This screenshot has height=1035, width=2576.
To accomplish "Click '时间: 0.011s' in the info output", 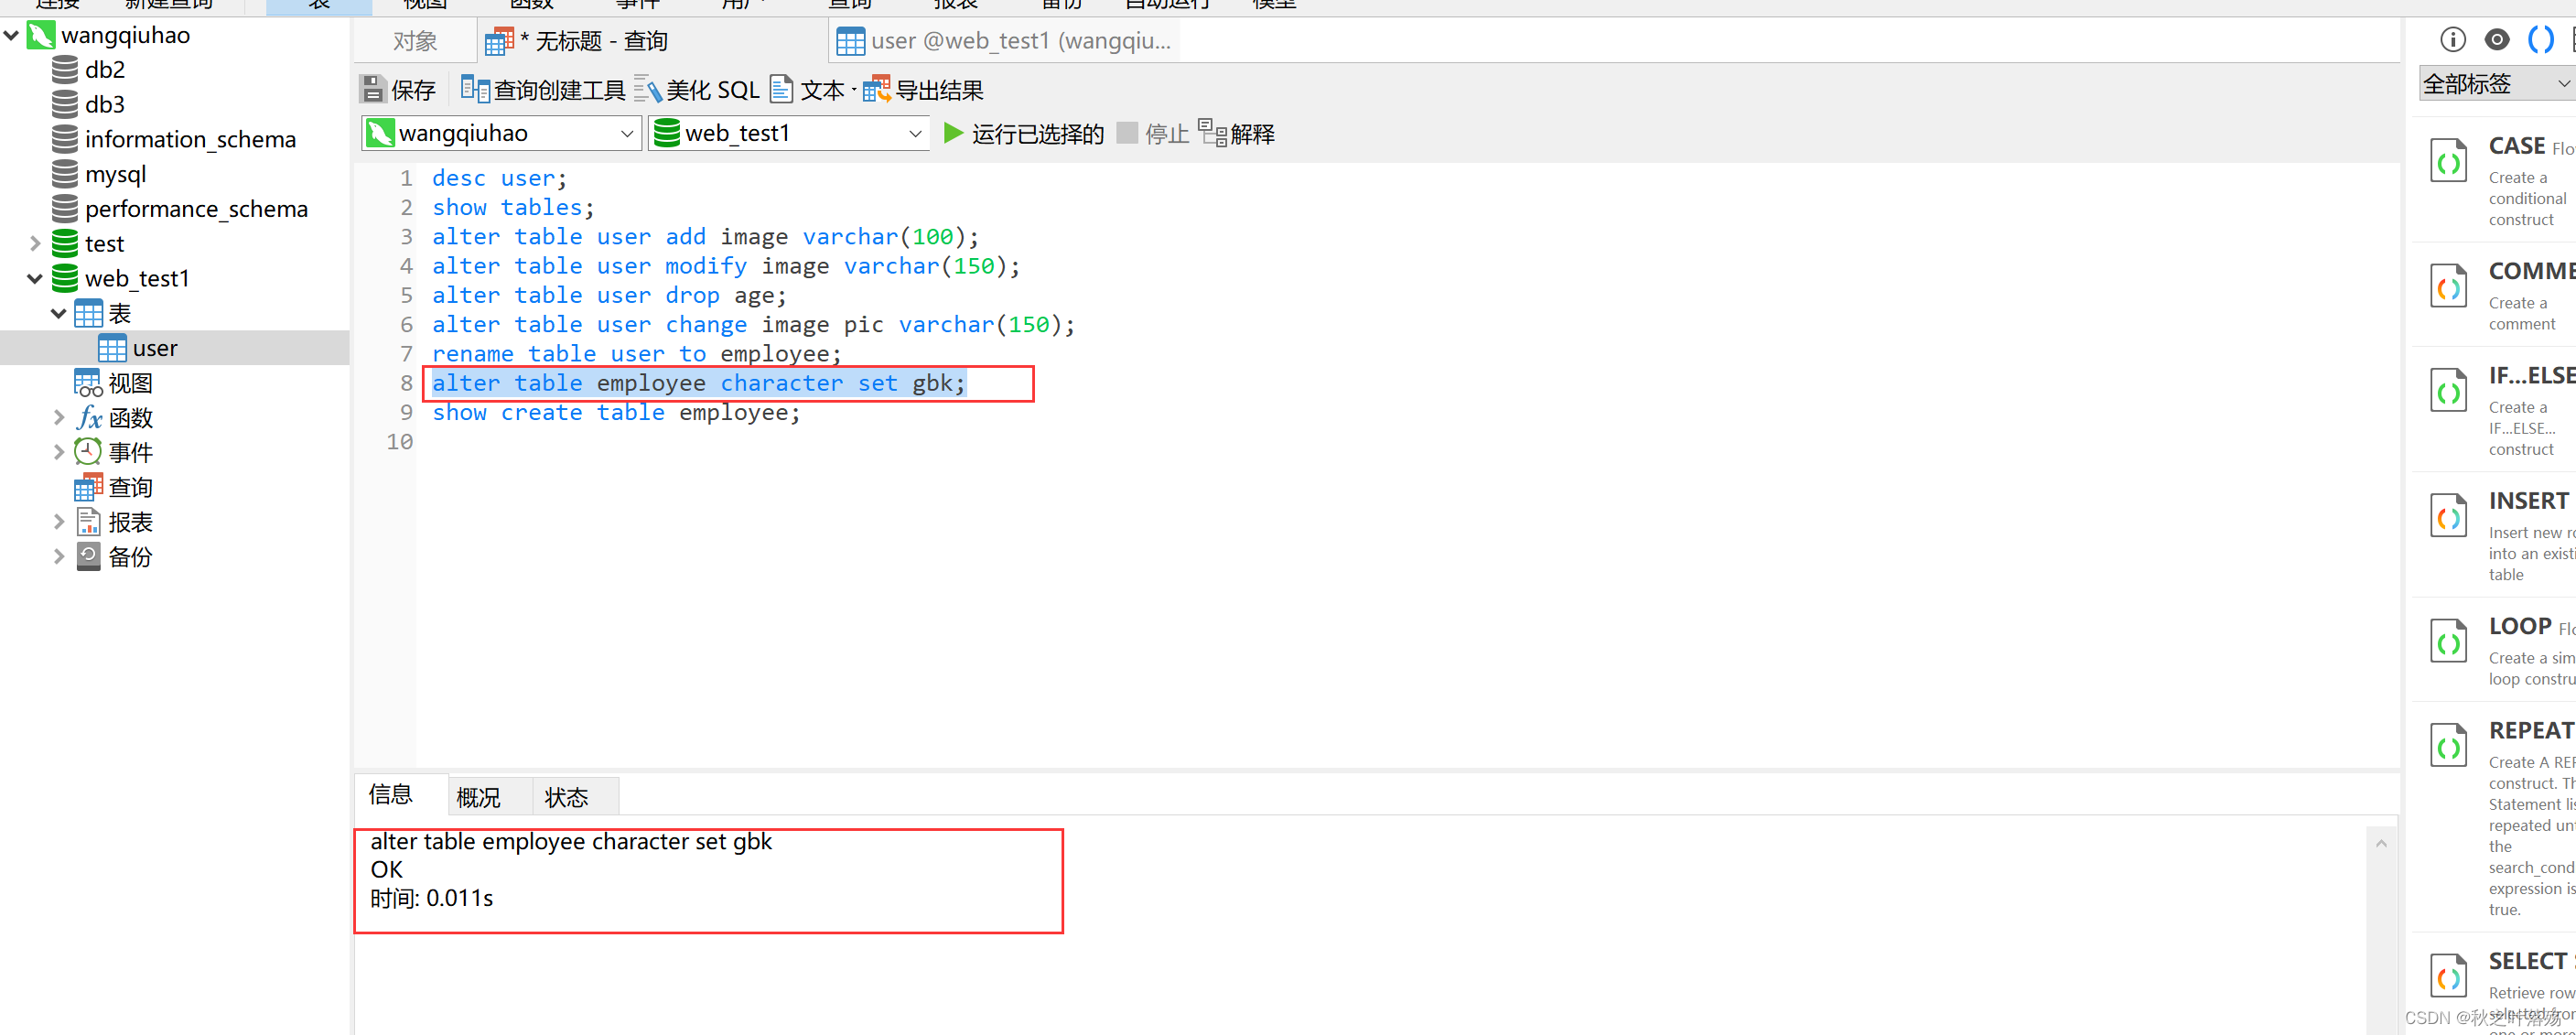I will click(432, 898).
